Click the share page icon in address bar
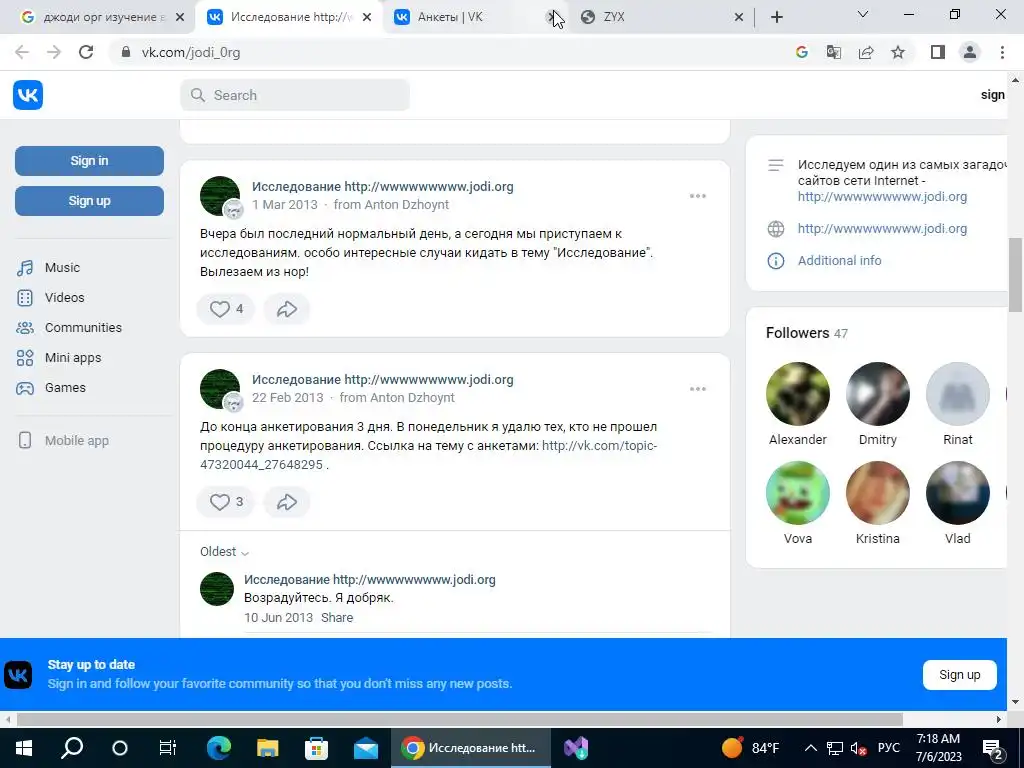The height and width of the screenshot is (768, 1024). 866,52
